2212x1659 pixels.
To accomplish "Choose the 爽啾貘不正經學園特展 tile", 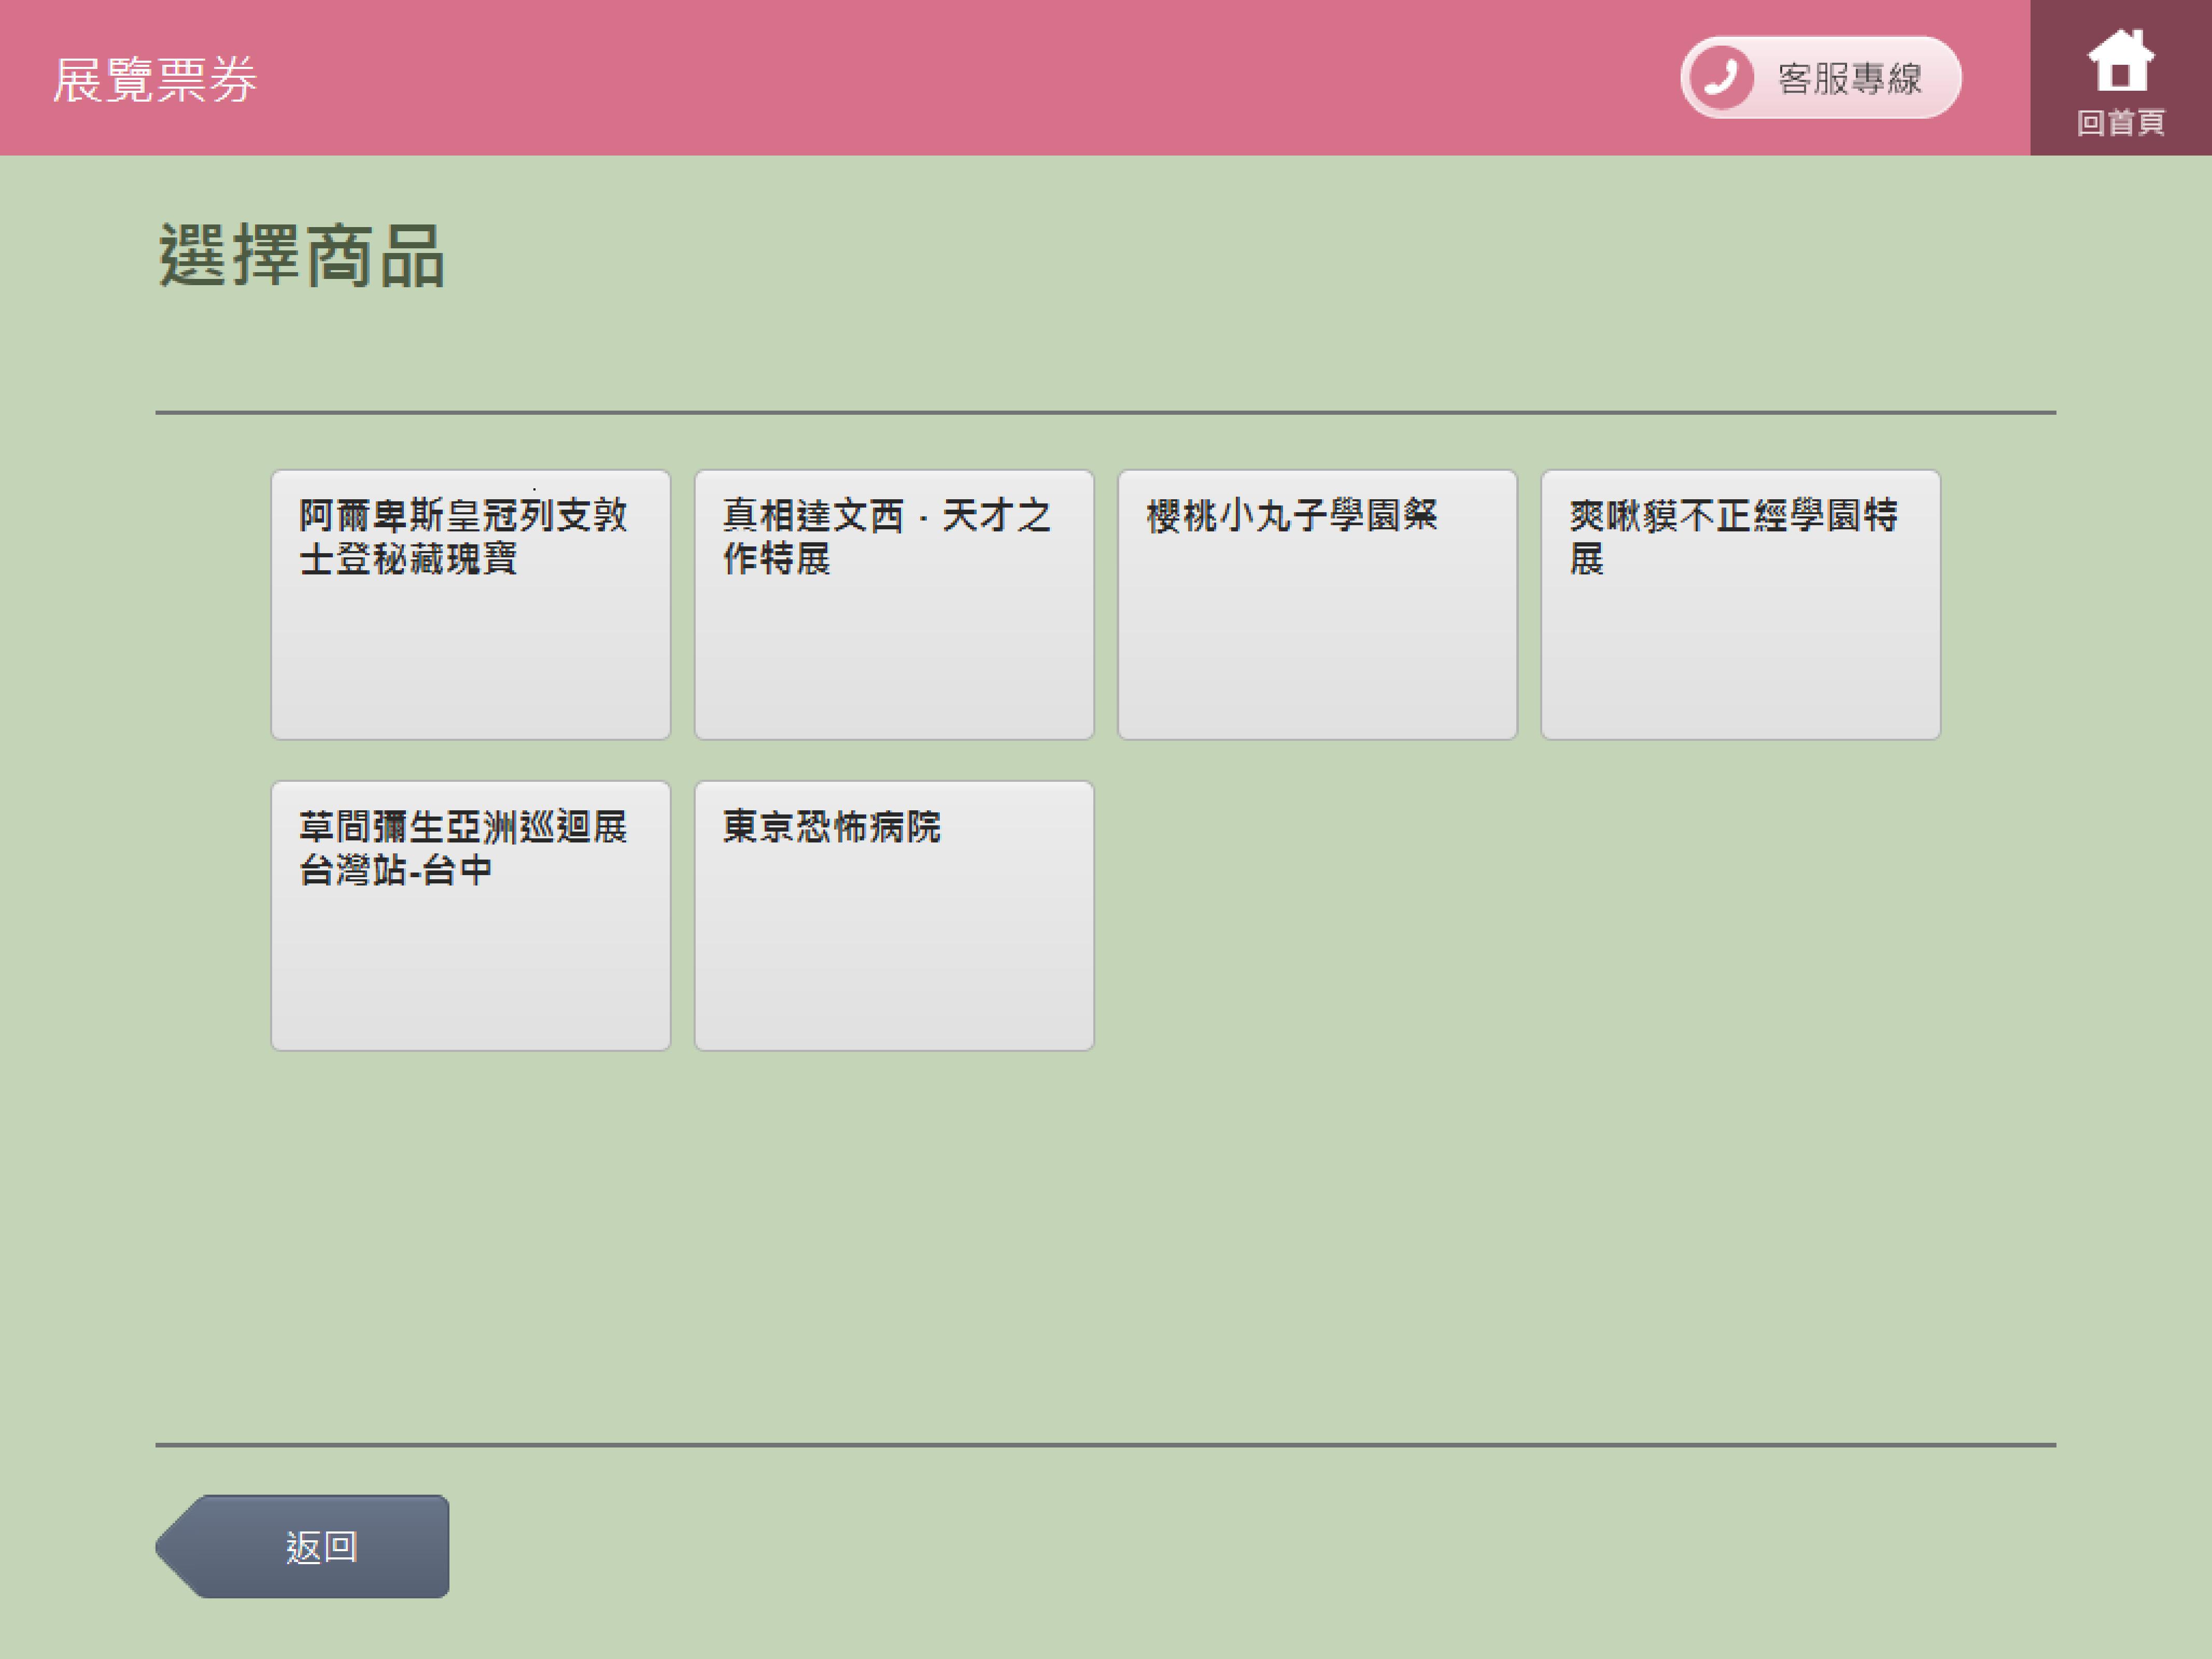I will point(1740,605).
